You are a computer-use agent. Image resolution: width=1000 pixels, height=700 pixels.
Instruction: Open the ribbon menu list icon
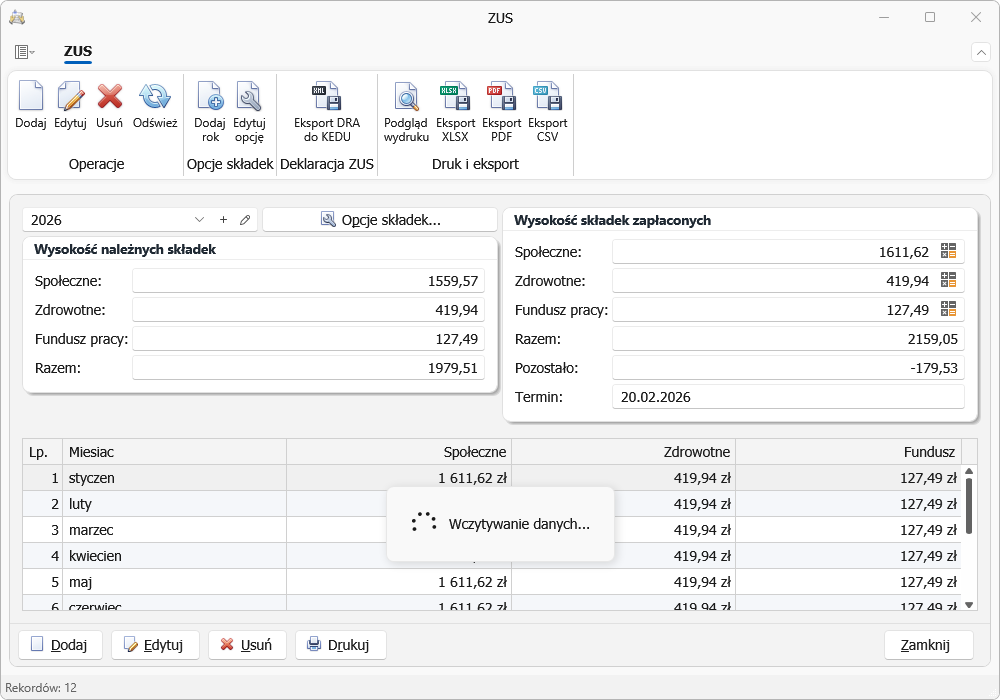[24, 52]
